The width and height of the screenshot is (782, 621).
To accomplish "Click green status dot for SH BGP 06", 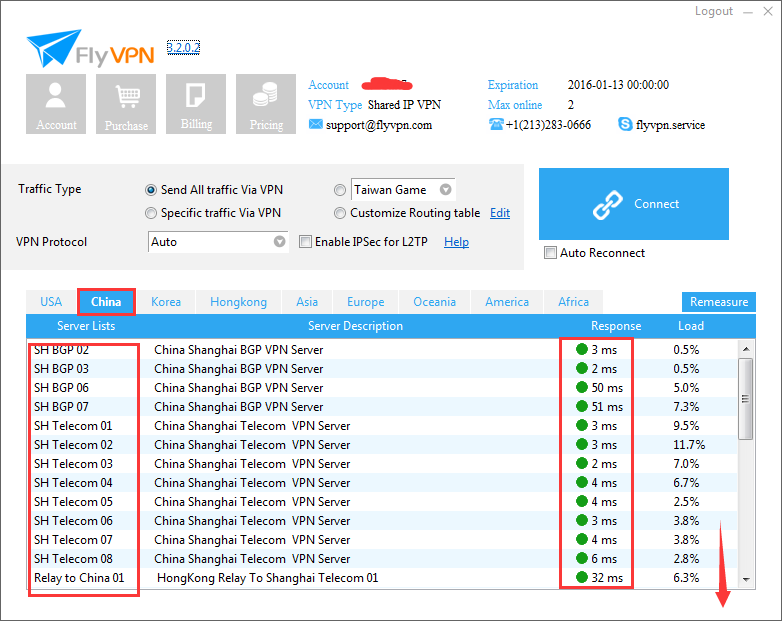I will (x=582, y=387).
